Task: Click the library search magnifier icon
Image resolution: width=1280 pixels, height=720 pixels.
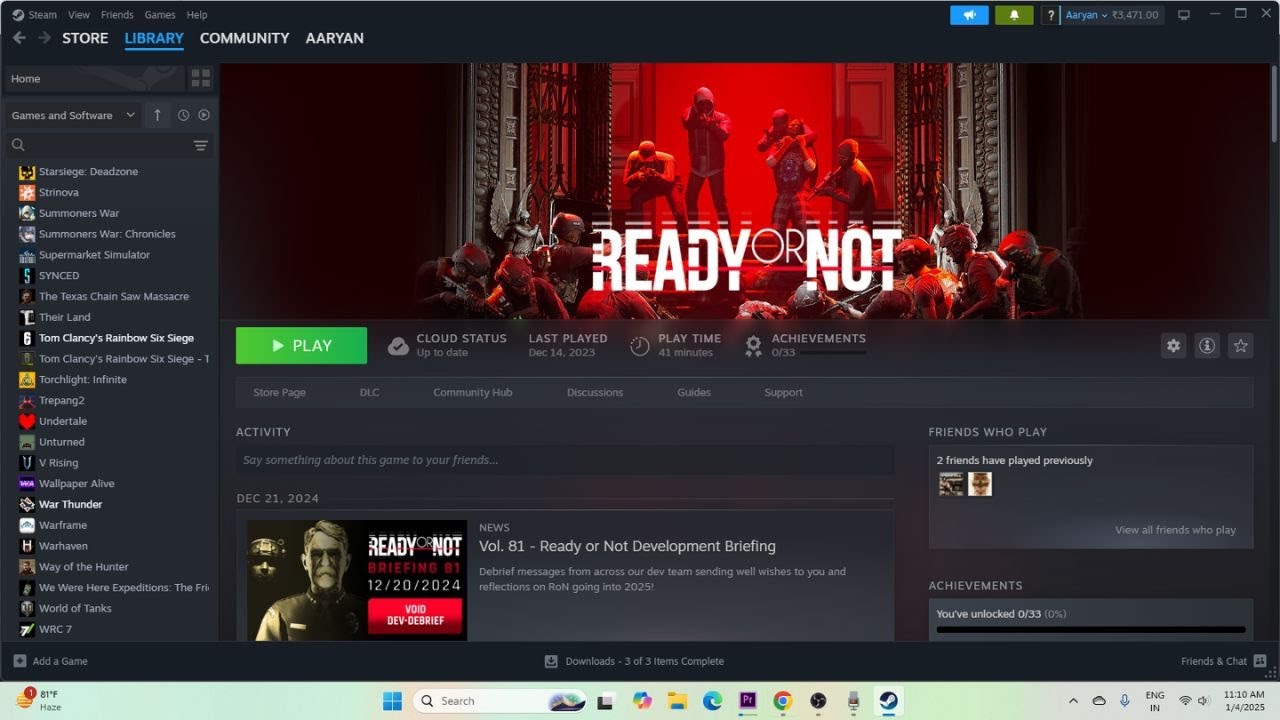Action: [18, 145]
